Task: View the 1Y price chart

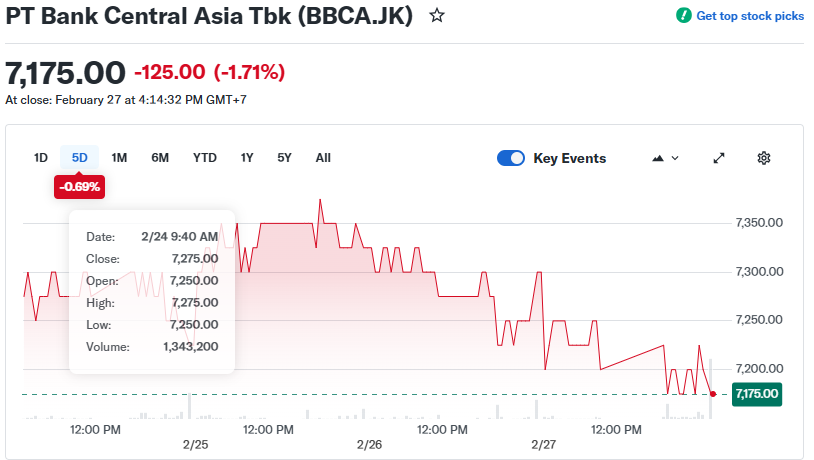Action: point(247,158)
